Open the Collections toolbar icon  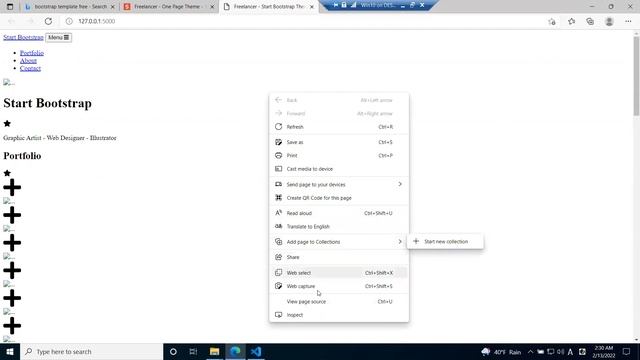[590, 21]
